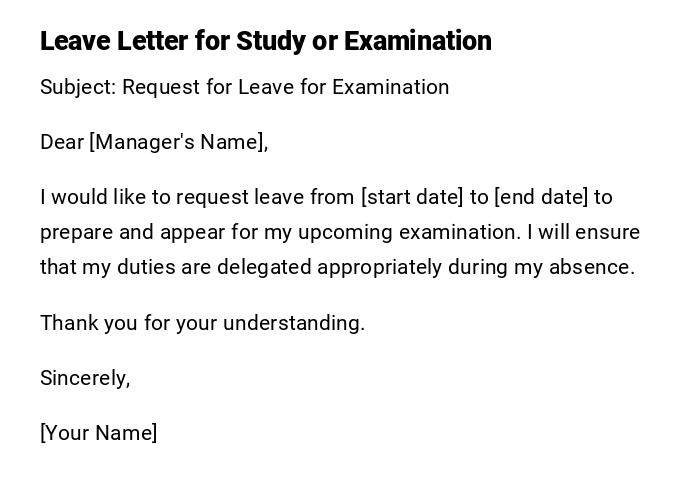The image size is (700, 495).
Task: Click the "Sincerely," closing line
Action: (x=85, y=378)
